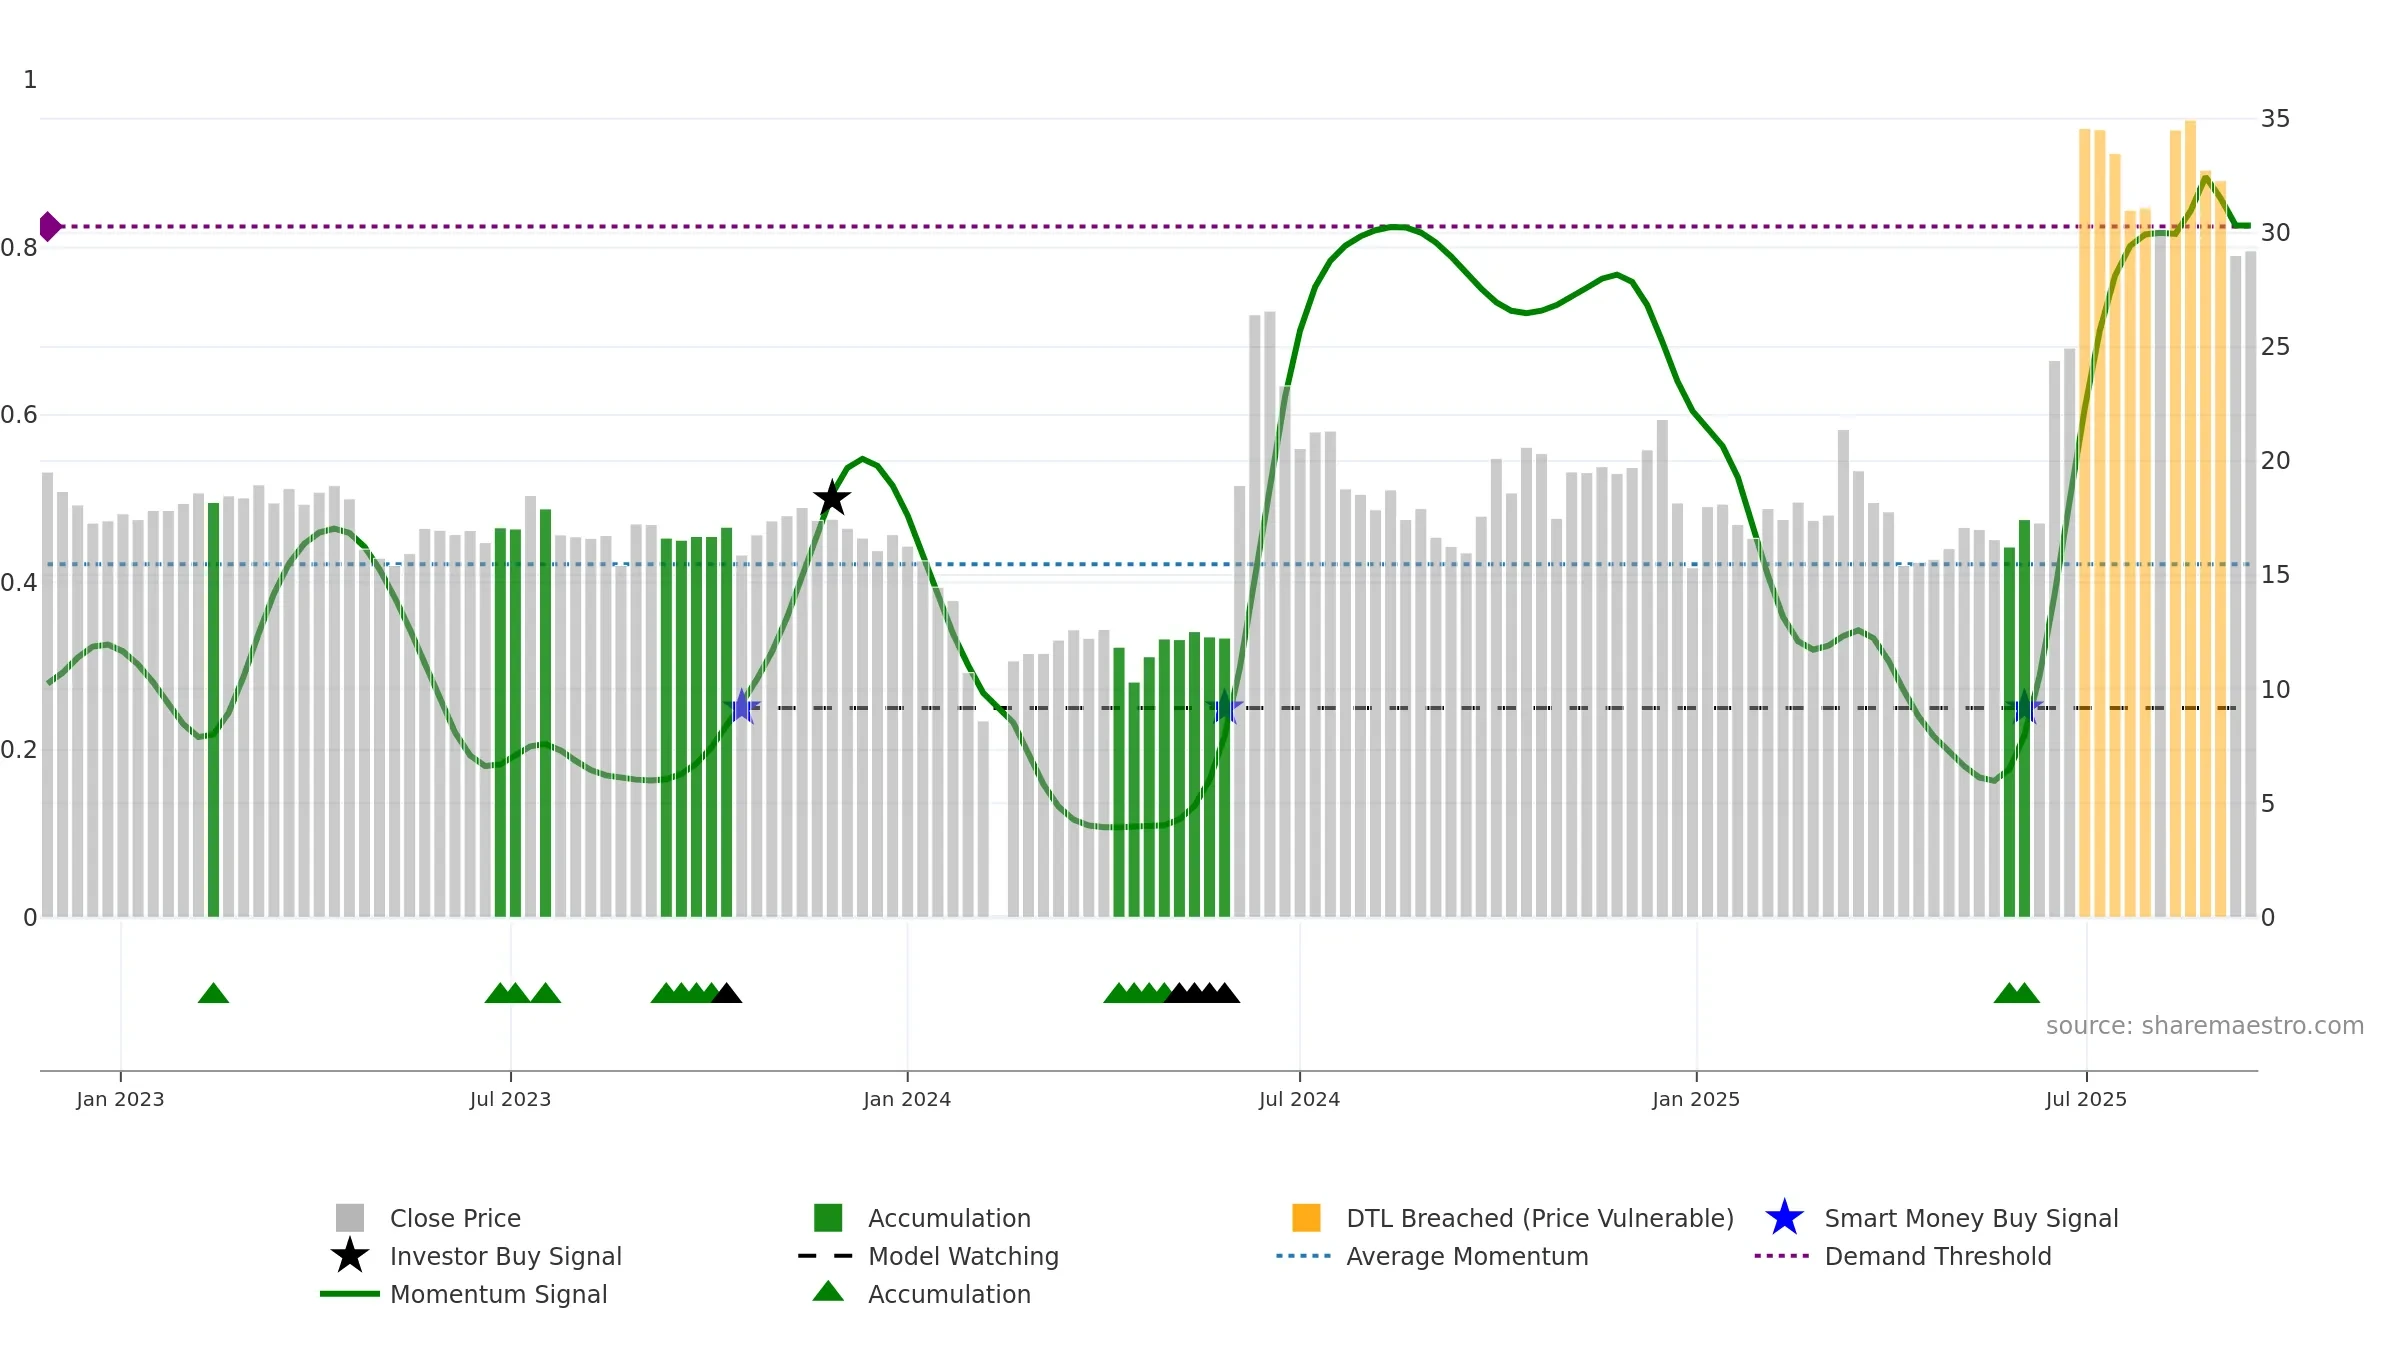Click the purple diamond Demand Threshold marker
This screenshot has width=2400, height=1350.
pyautogui.click(x=50, y=227)
